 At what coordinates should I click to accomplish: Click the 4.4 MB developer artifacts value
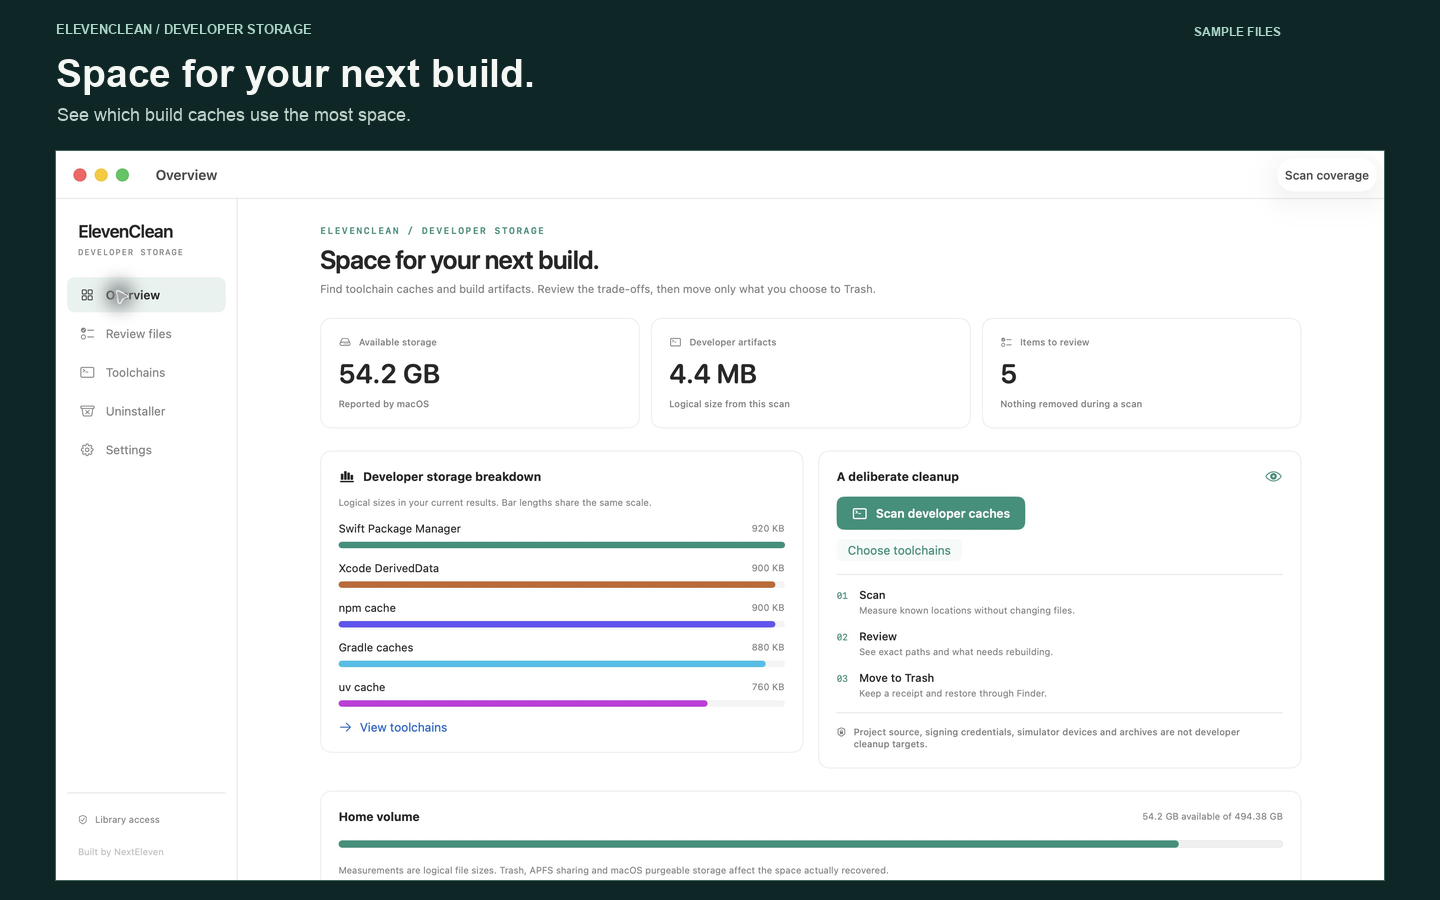pyautogui.click(x=713, y=374)
